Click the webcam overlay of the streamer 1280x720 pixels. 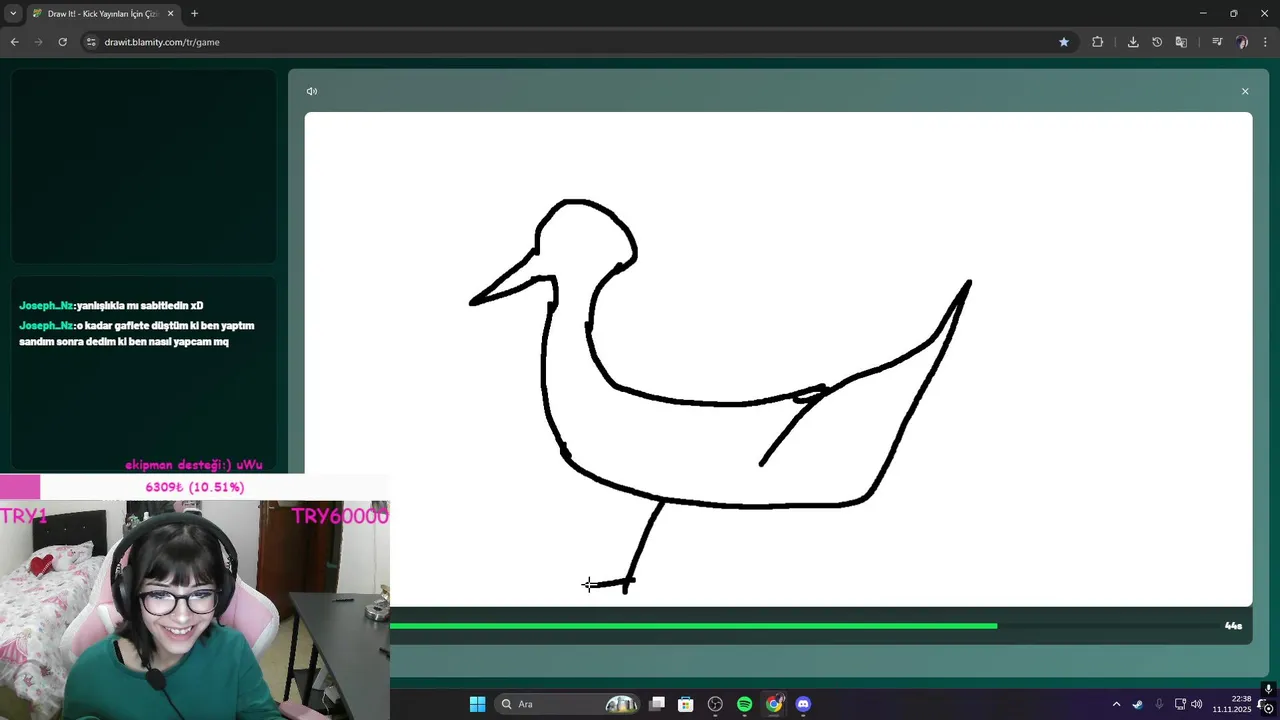pos(195,610)
